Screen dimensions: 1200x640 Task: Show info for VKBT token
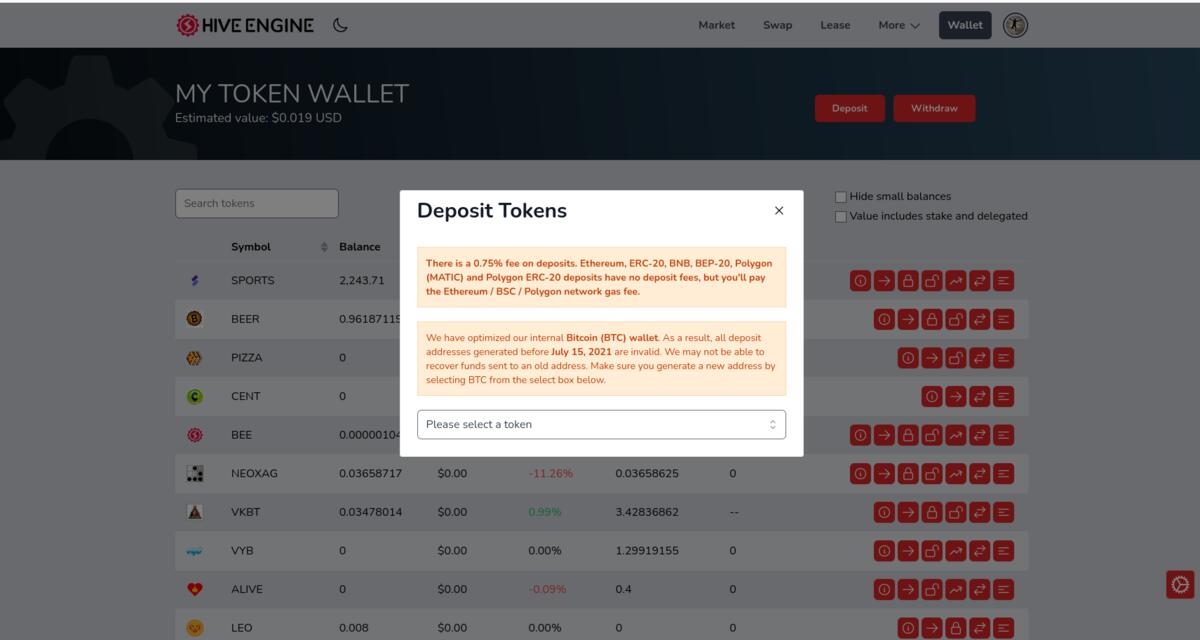tap(884, 512)
